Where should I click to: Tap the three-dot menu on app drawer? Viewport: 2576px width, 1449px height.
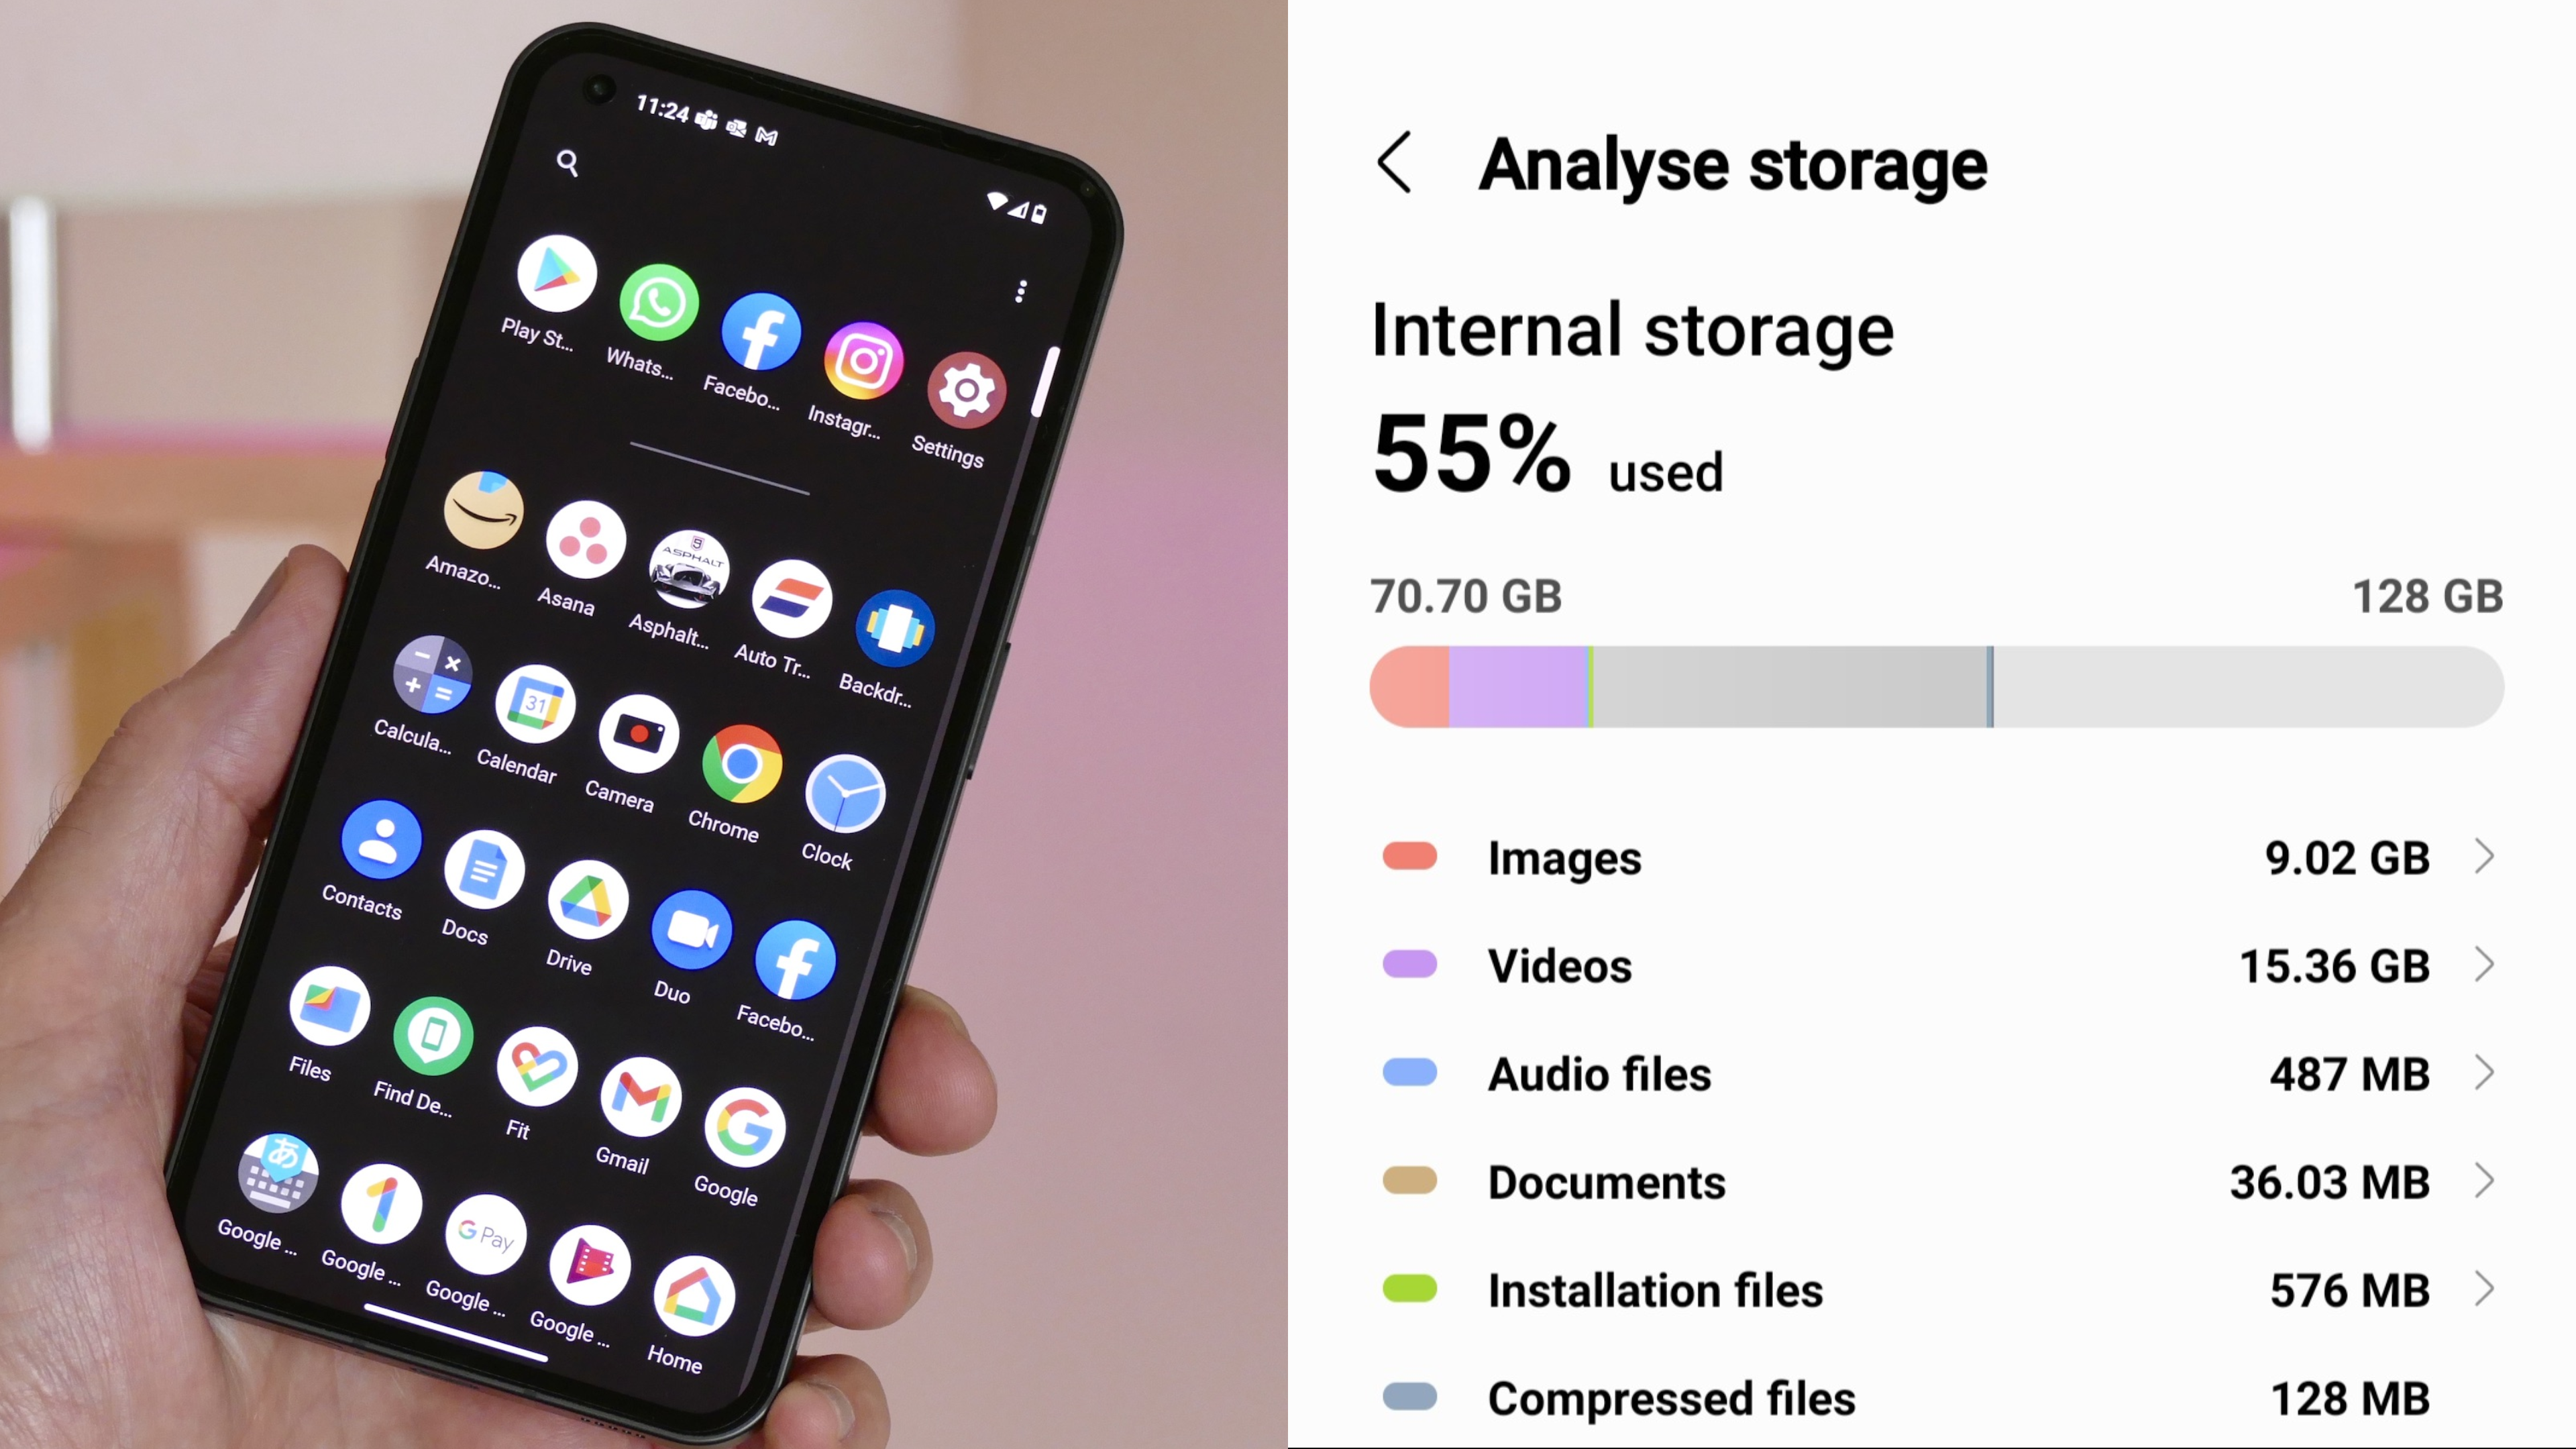point(1021,292)
